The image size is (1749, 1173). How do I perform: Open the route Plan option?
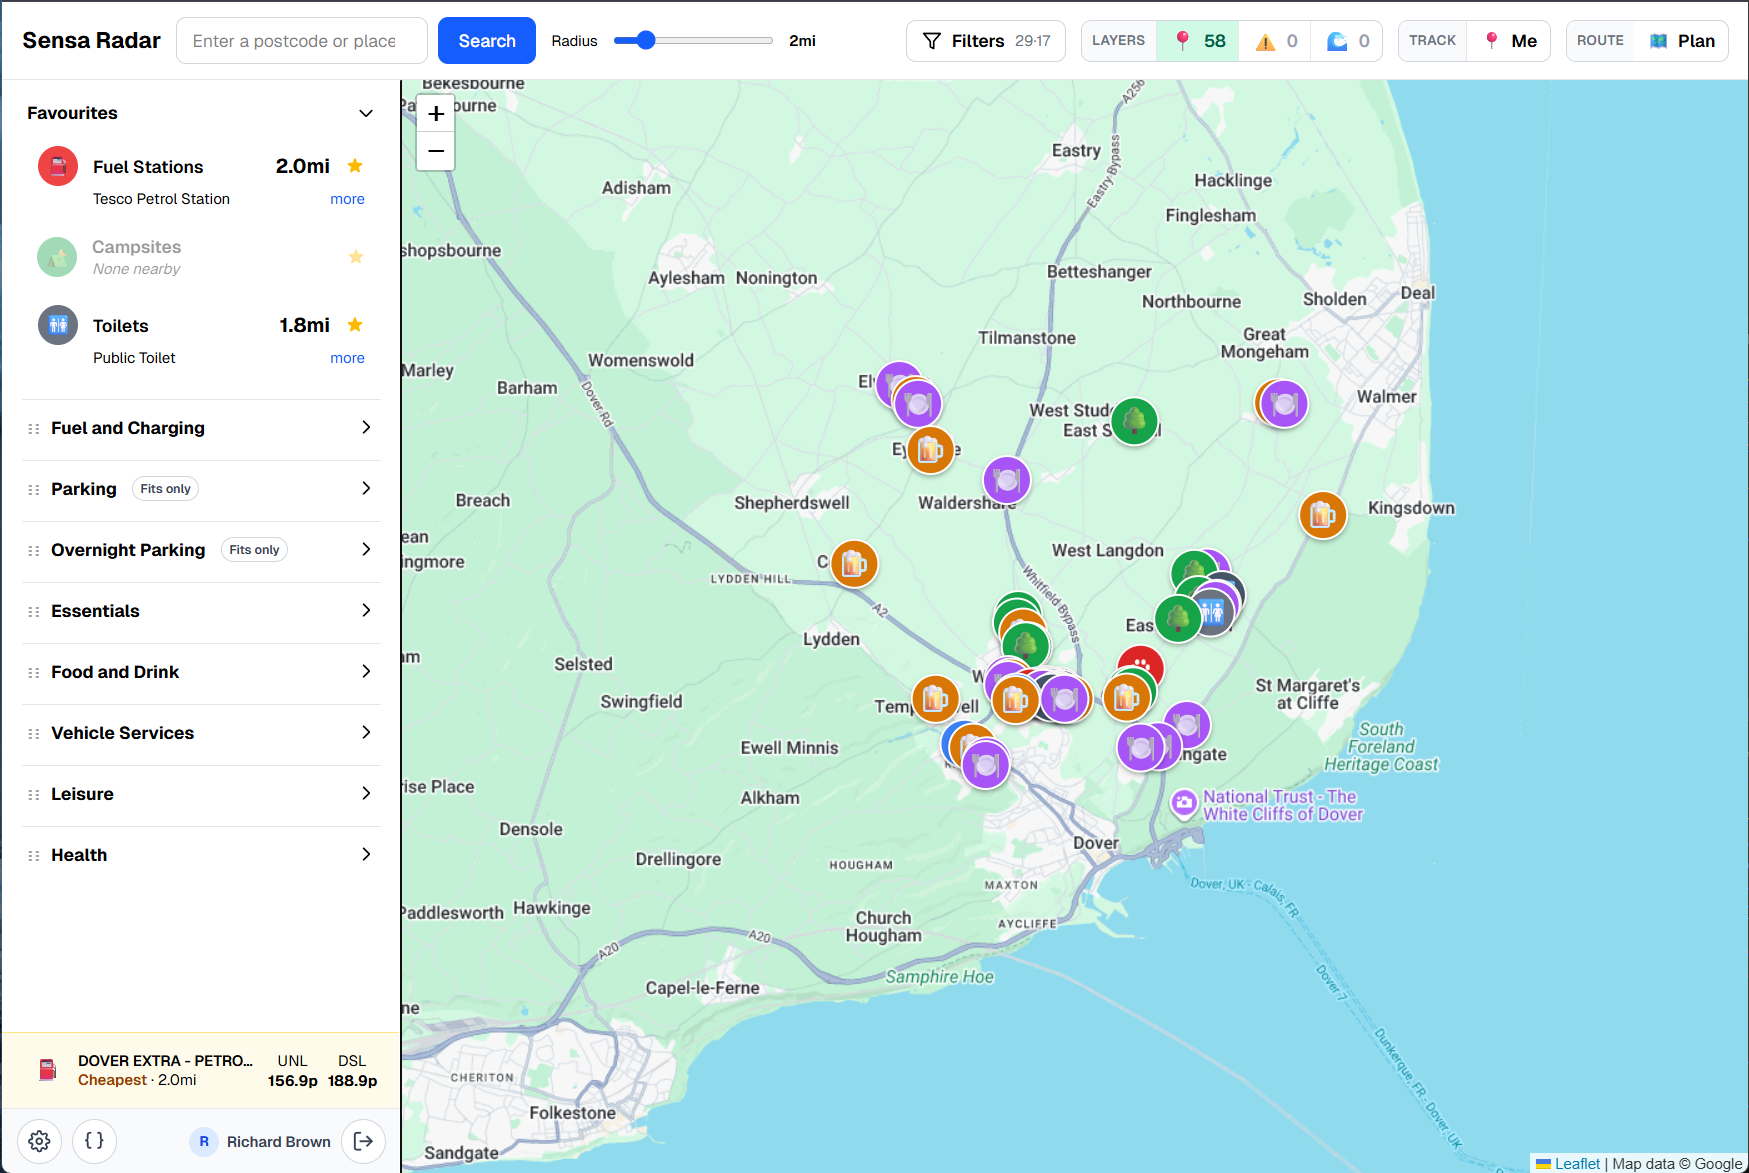[1683, 41]
